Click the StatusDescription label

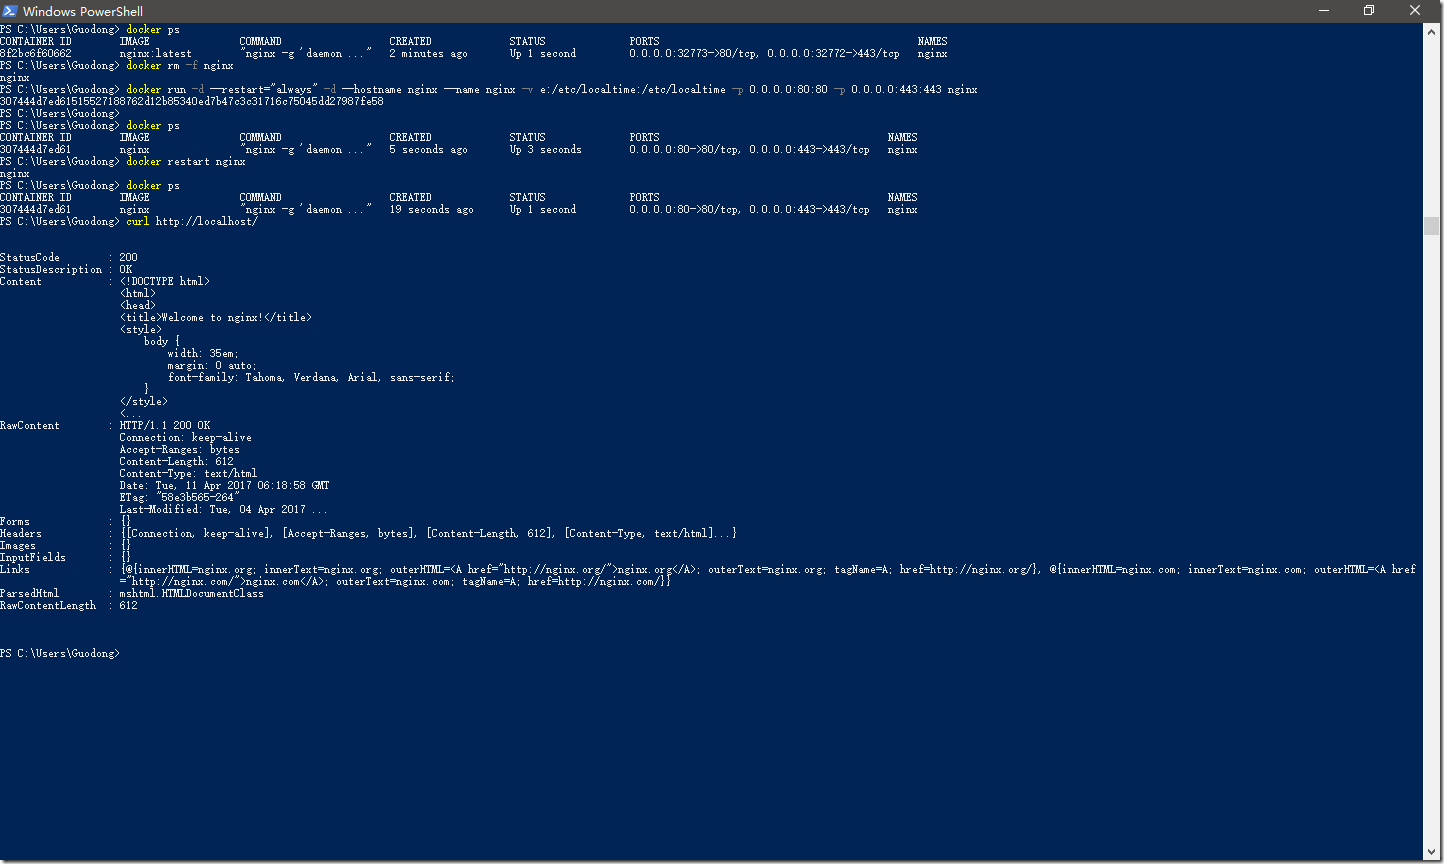(x=51, y=270)
